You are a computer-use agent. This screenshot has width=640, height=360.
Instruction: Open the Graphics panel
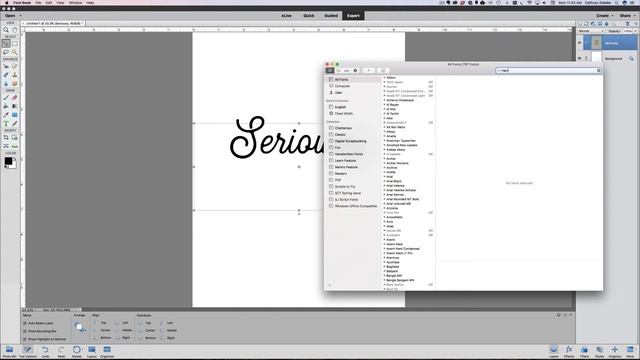[615, 351]
